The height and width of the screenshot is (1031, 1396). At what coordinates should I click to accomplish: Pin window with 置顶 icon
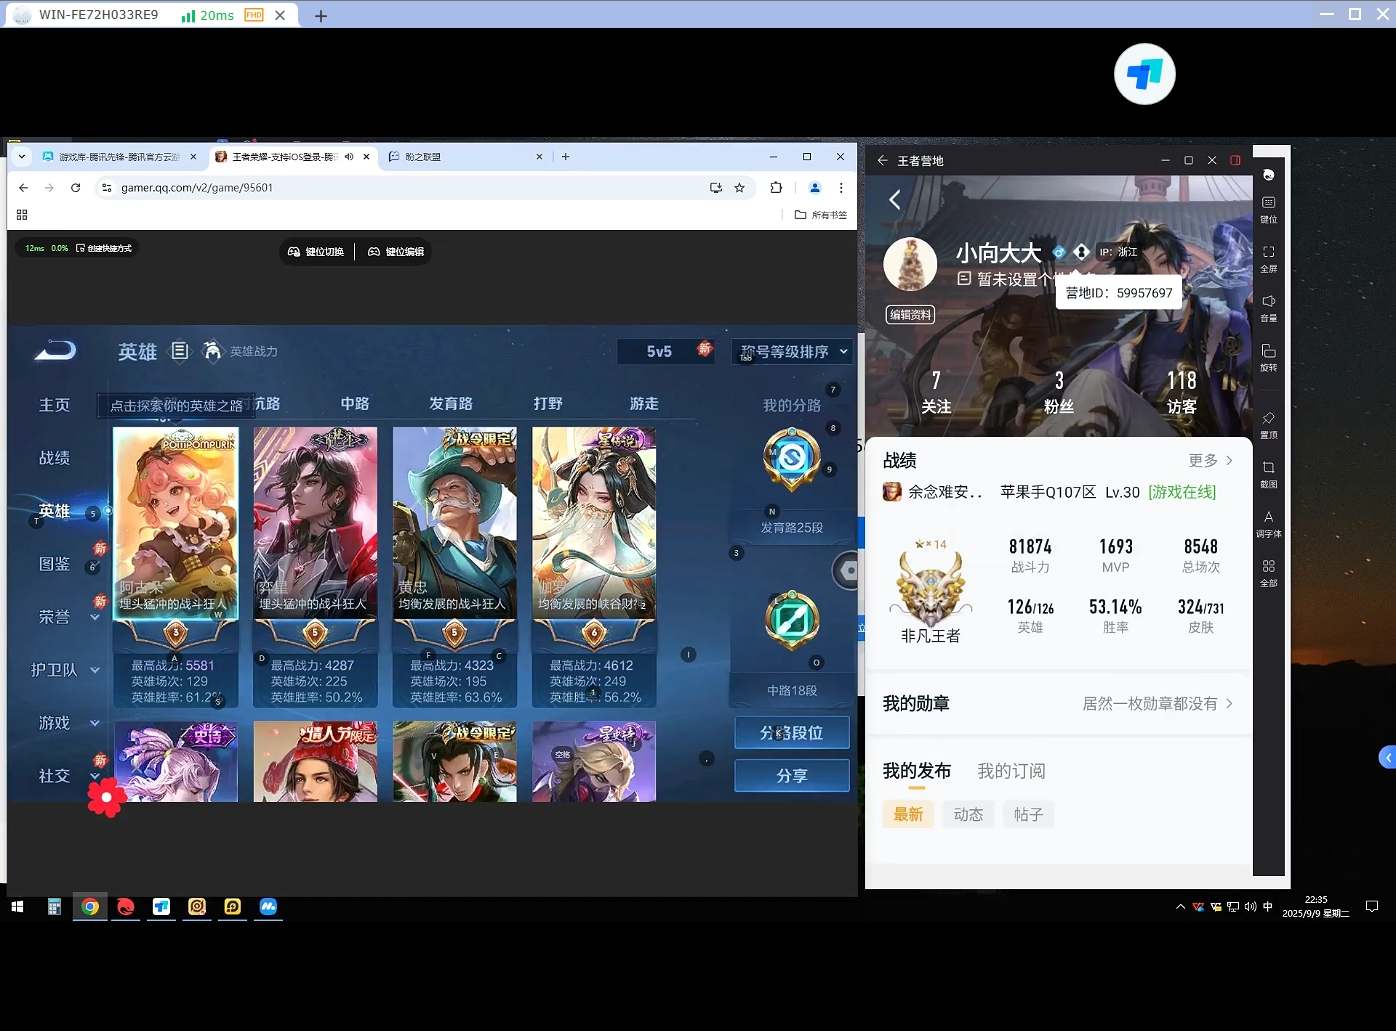tap(1268, 418)
